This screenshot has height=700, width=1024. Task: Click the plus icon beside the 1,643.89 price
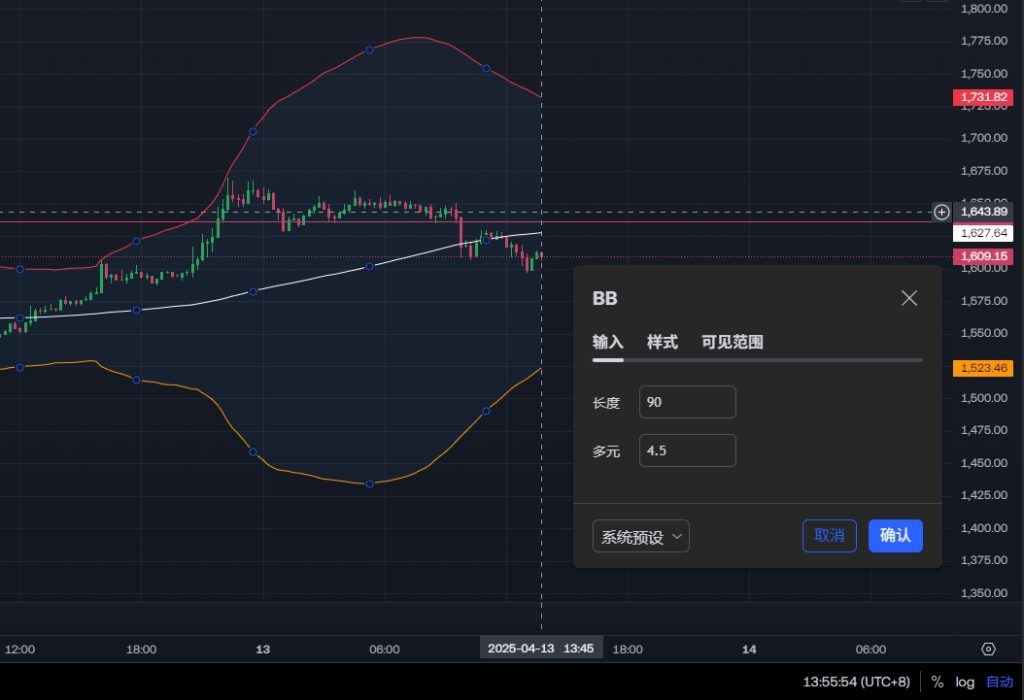coord(941,212)
